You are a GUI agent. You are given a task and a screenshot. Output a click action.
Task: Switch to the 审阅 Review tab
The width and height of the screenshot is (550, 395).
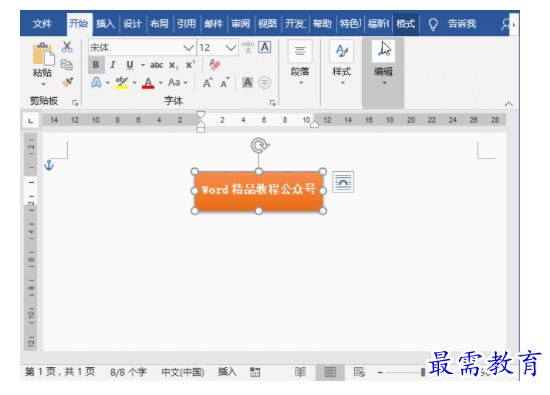[x=240, y=24]
